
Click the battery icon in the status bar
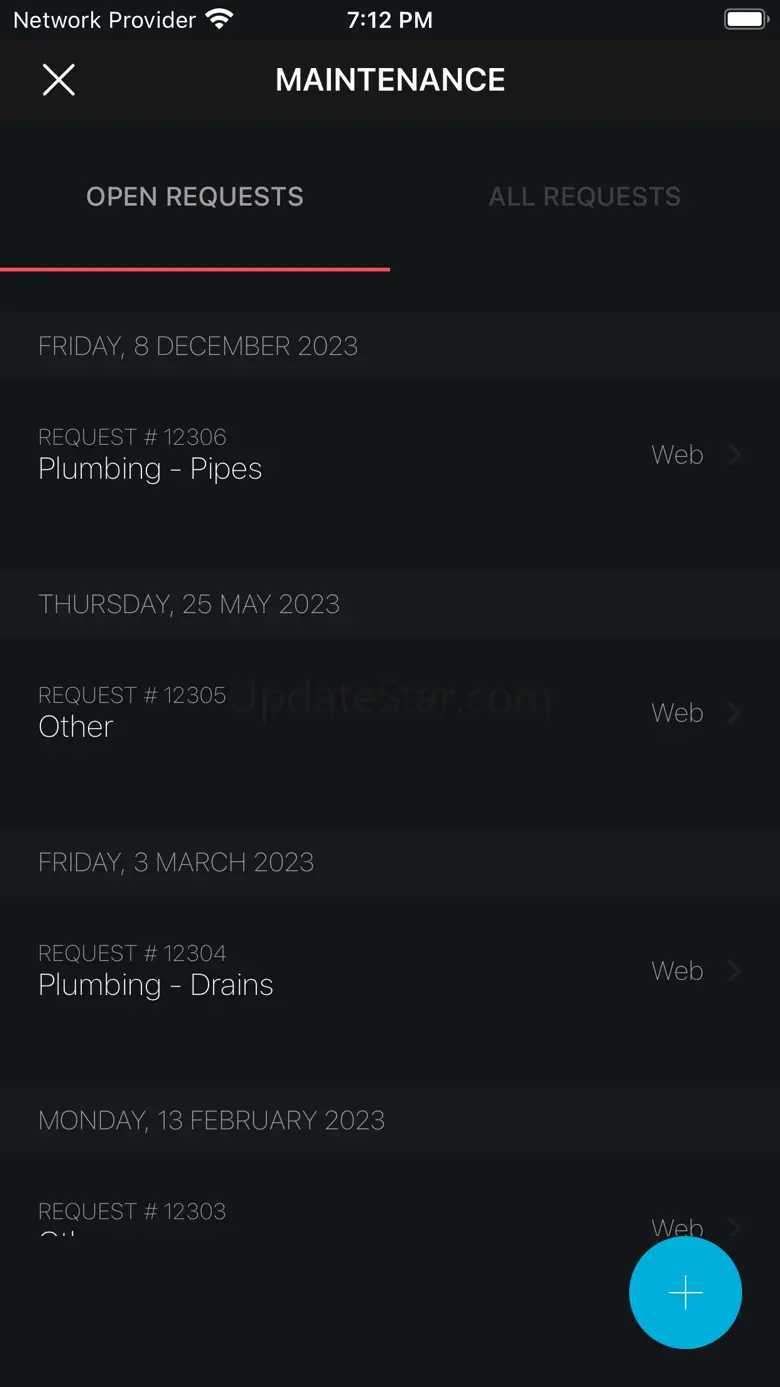click(744, 19)
